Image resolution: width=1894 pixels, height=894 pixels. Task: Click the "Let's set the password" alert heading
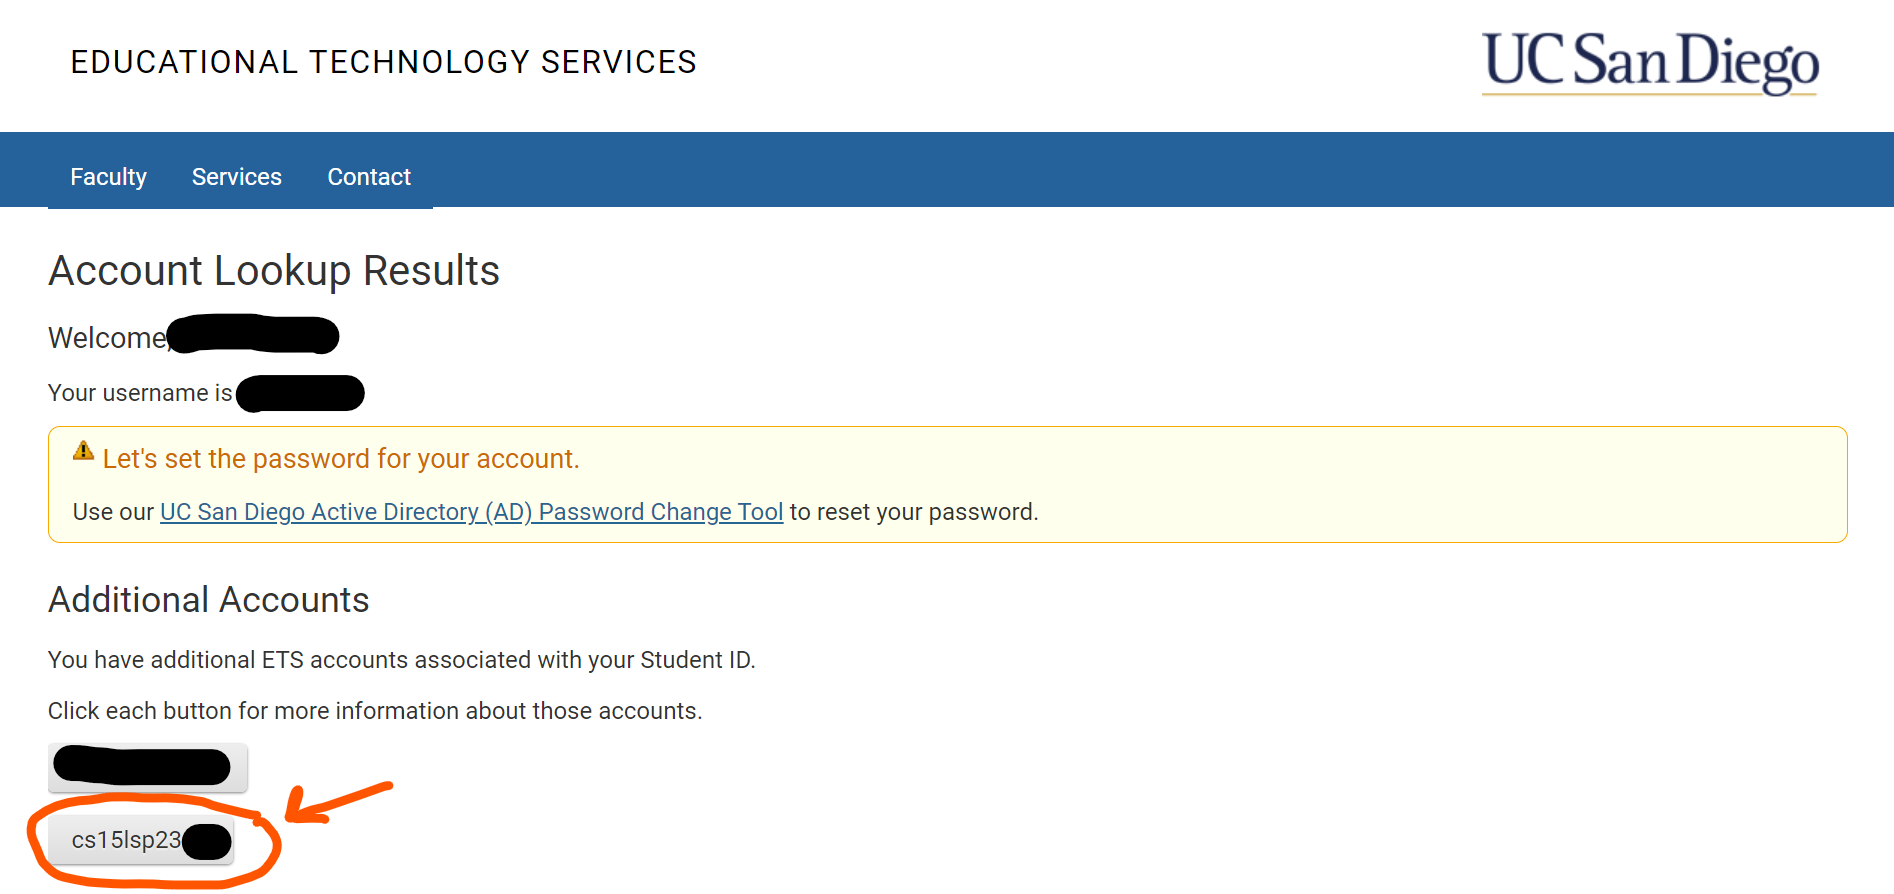click(341, 459)
